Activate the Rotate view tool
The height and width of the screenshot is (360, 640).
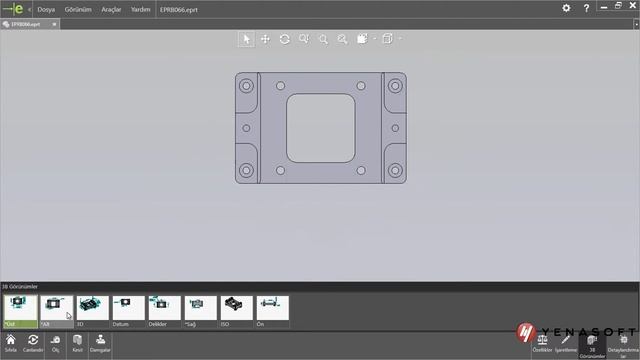tap(284, 39)
